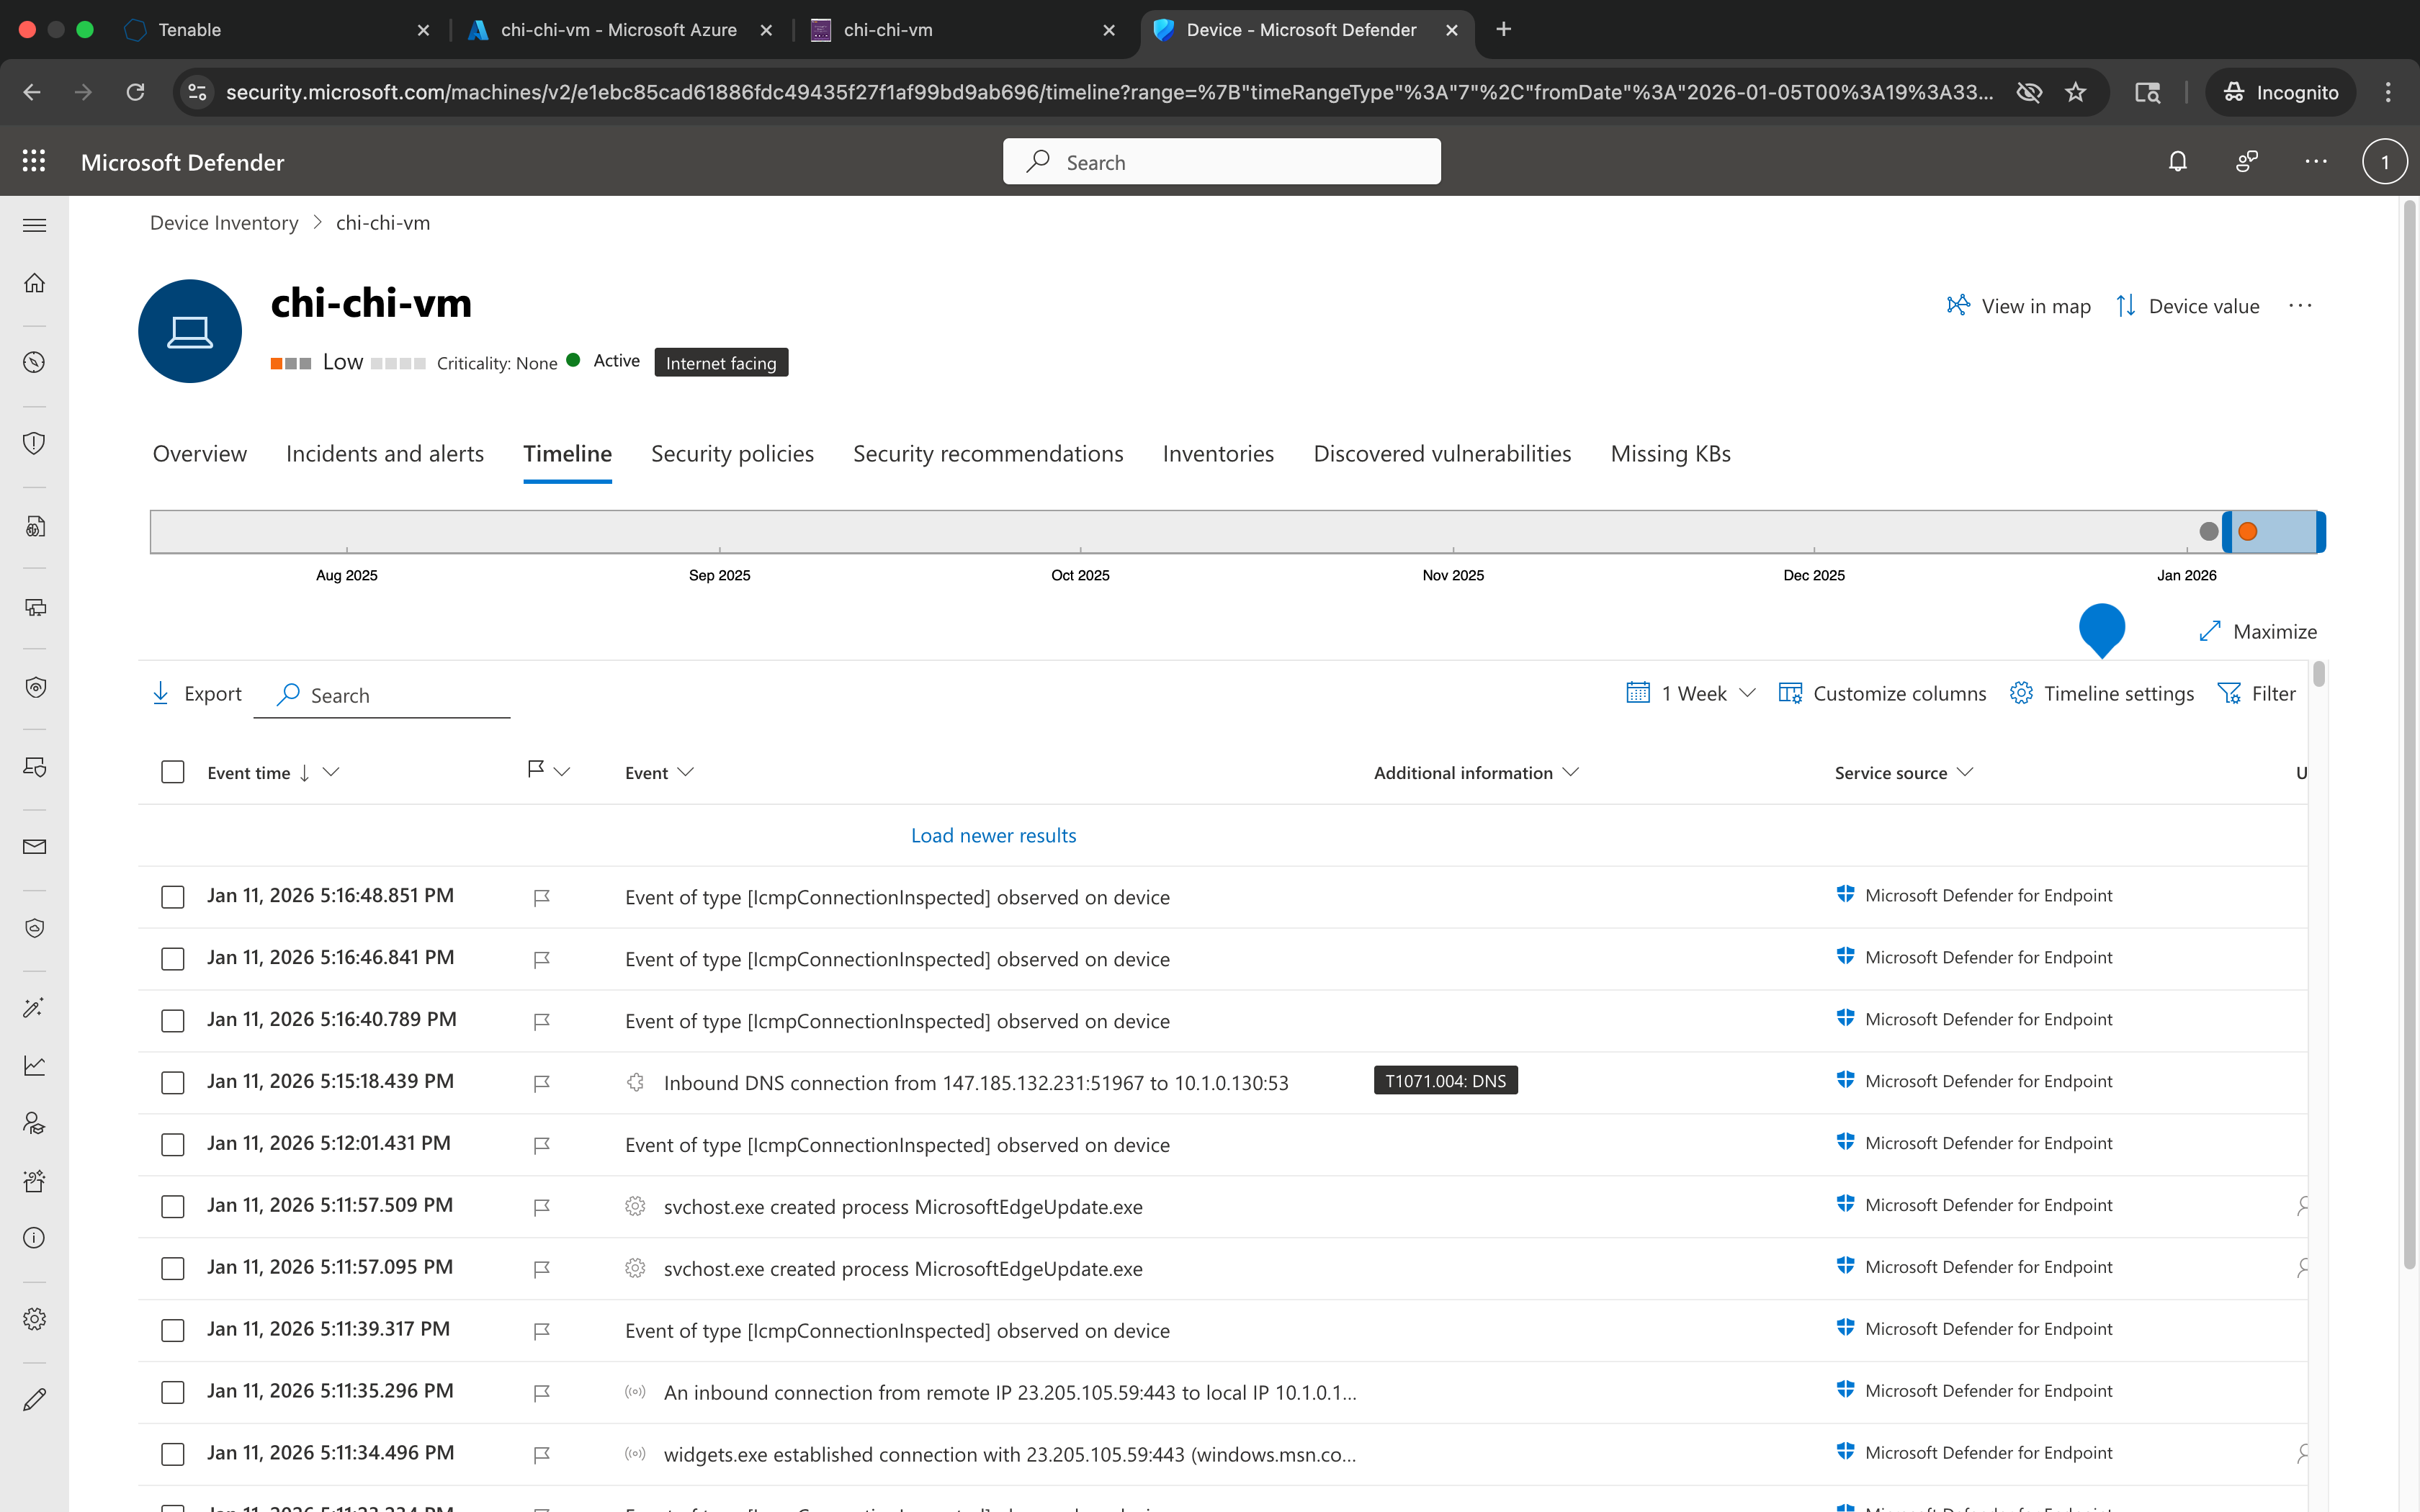The height and width of the screenshot is (1512, 2420).
Task: Go to Home in the sidebar
Action: (x=34, y=283)
